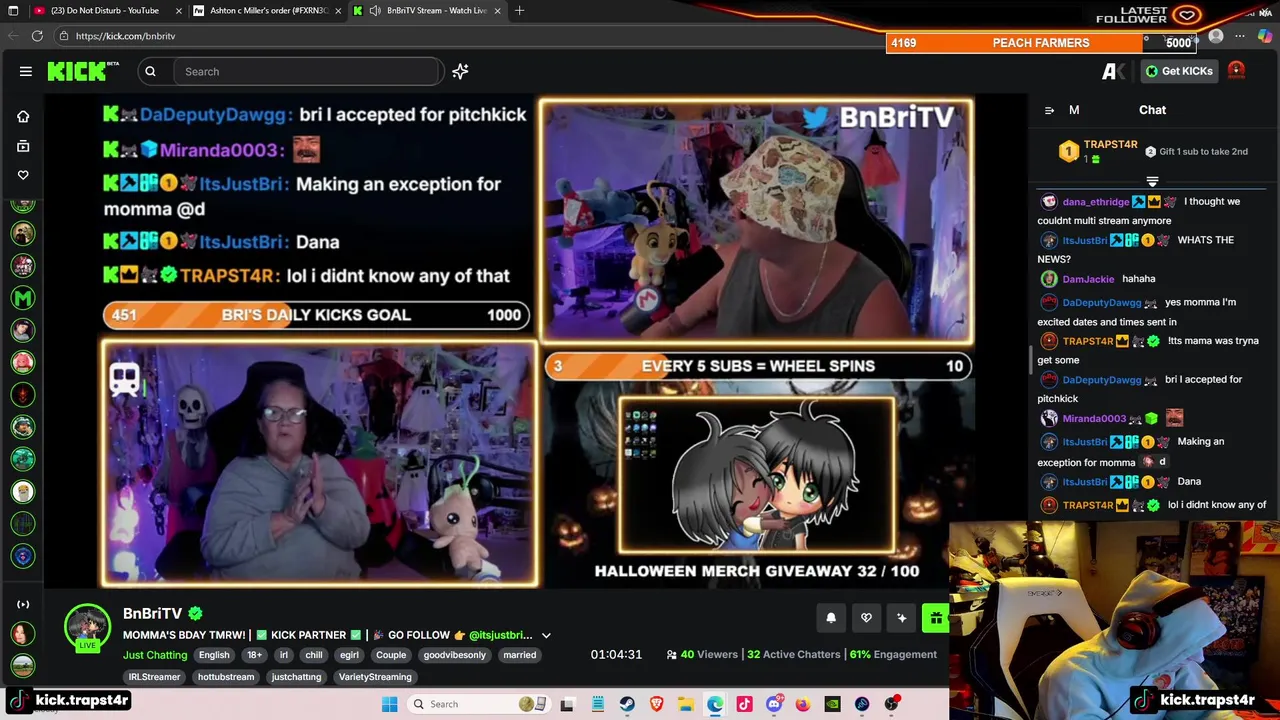Click in the Kick search field
The height and width of the screenshot is (720, 1280).
305,71
